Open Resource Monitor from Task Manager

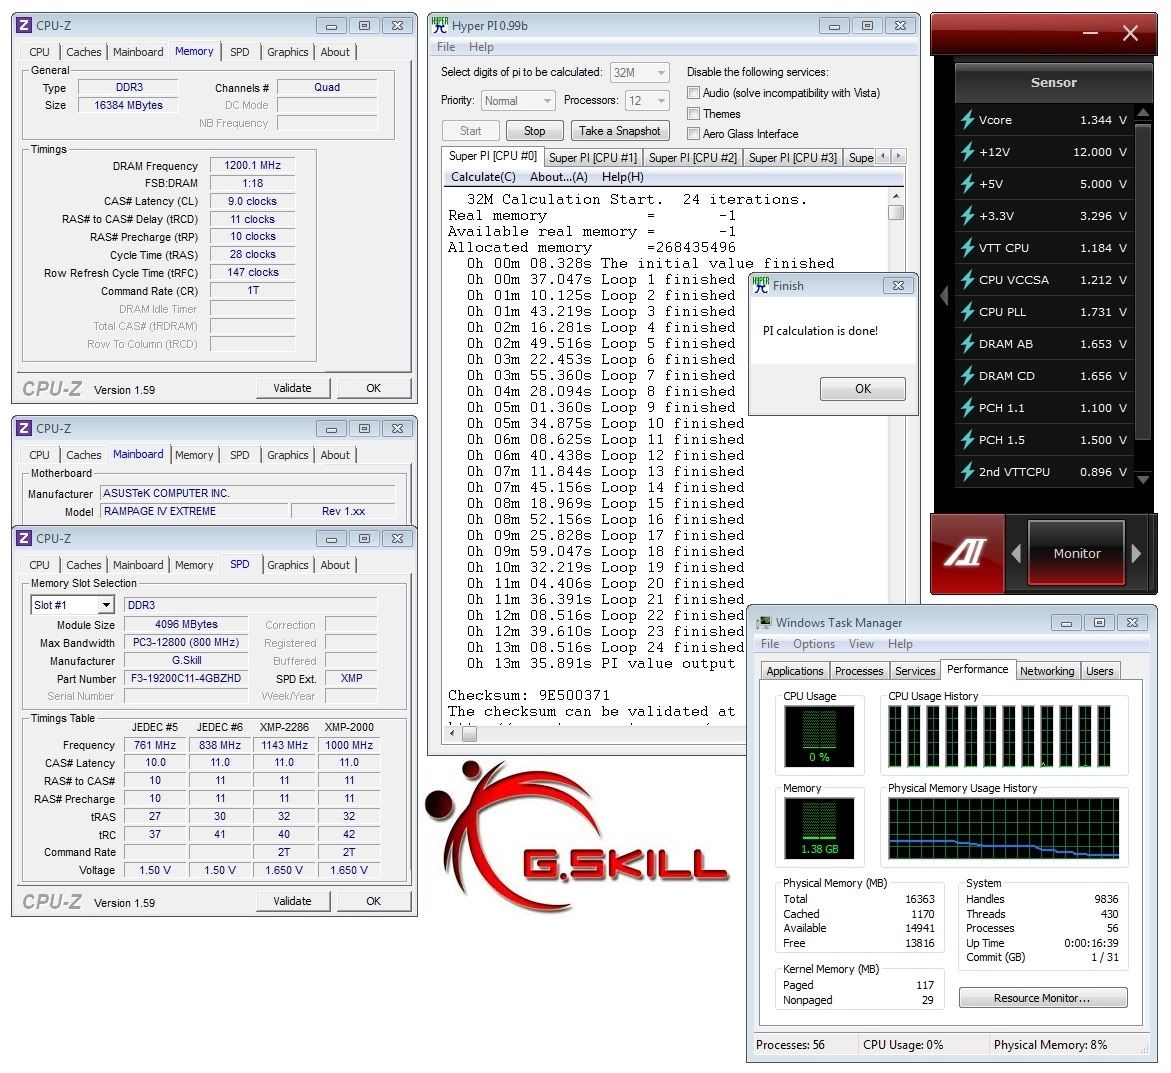click(x=1043, y=998)
